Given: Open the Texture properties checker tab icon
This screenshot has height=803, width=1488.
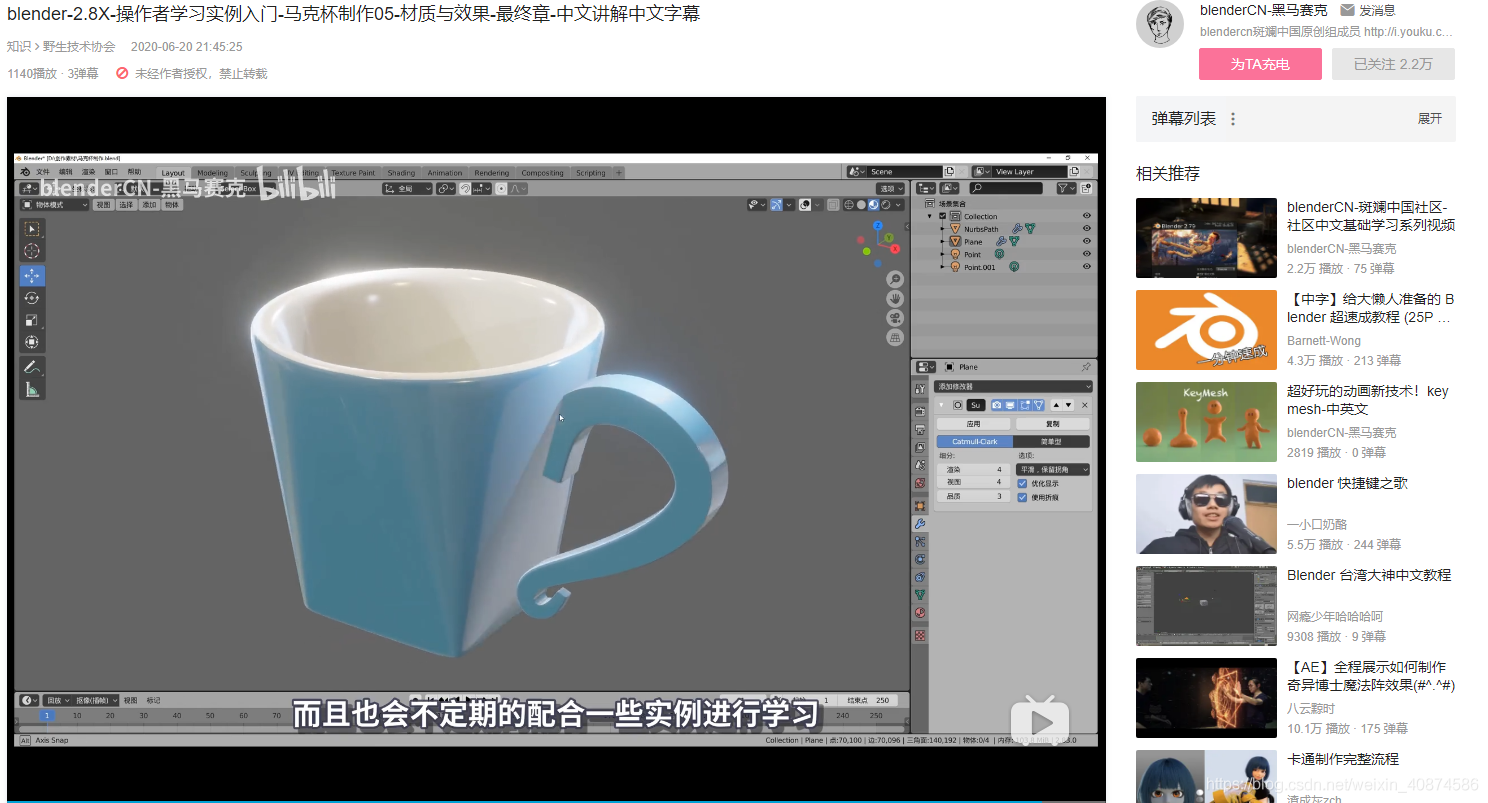Looking at the screenshot, I should click(920, 635).
